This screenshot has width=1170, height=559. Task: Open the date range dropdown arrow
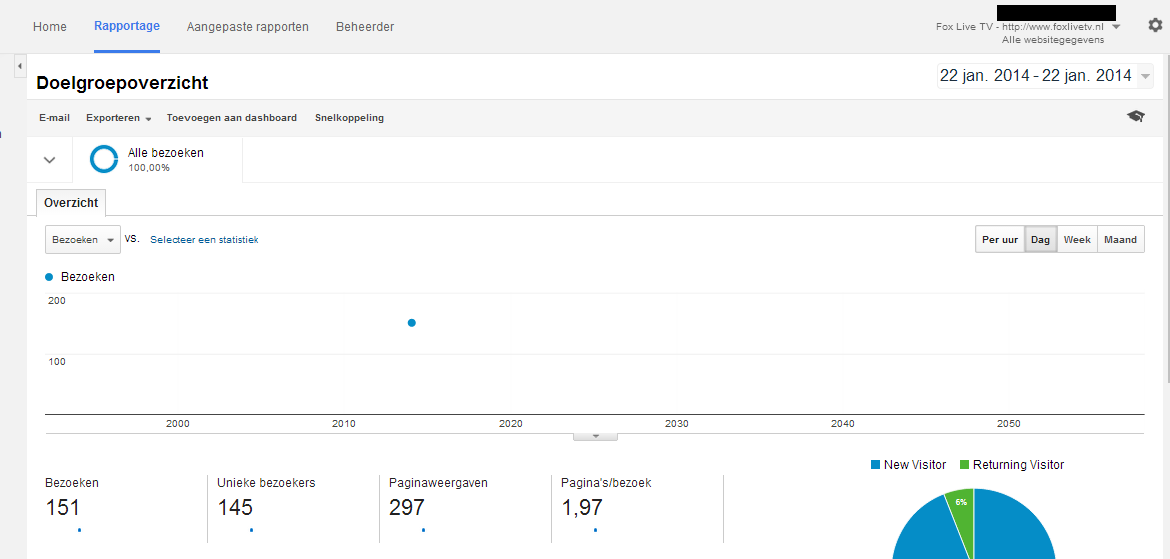pyautogui.click(x=1145, y=77)
